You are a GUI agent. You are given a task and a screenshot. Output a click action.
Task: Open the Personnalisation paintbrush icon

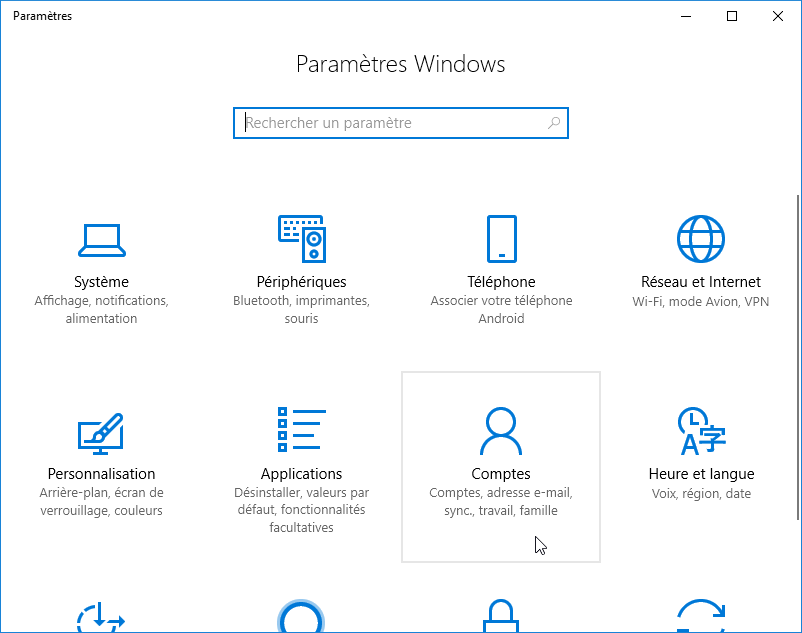click(101, 434)
